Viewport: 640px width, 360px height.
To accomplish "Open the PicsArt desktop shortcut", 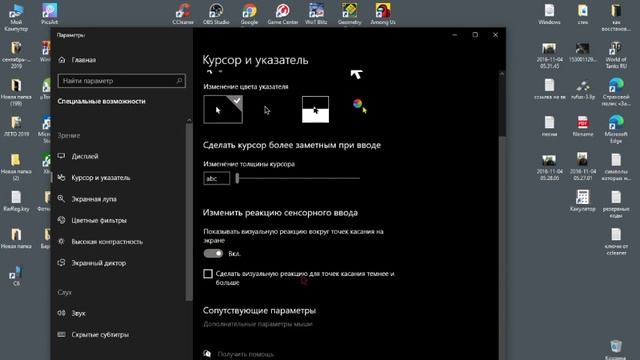I will (49, 14).
